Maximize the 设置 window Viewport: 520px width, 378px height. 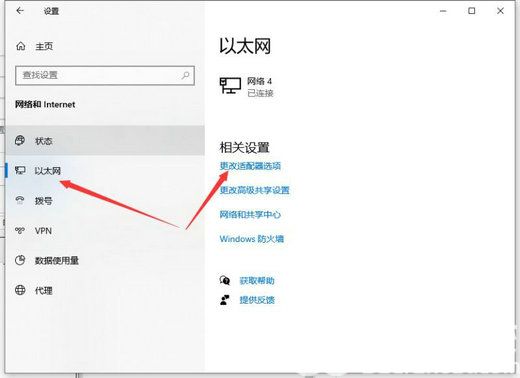point(472,11)
